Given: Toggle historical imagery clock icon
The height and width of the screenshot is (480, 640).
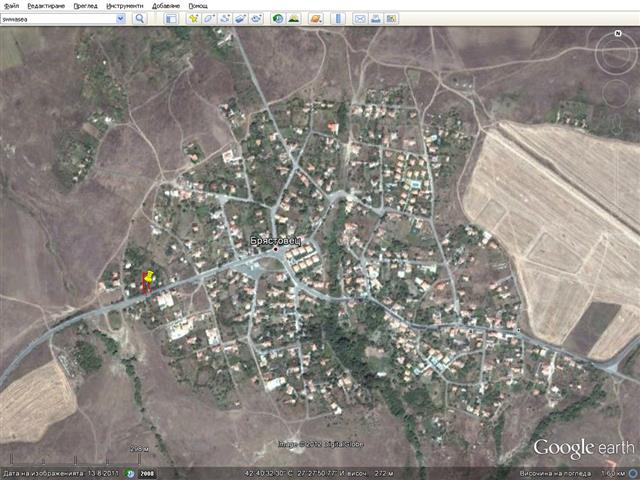Looking at the screenshot, I should 278,18.
